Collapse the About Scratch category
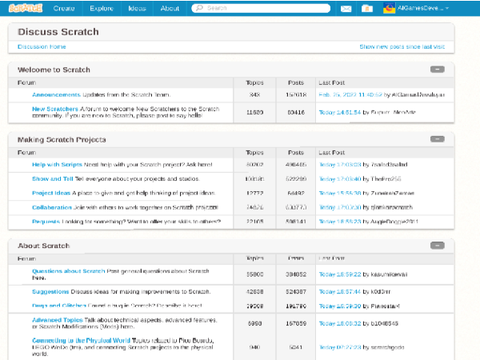This screenshot has height=360, width=480. click(x=437, y=246)
